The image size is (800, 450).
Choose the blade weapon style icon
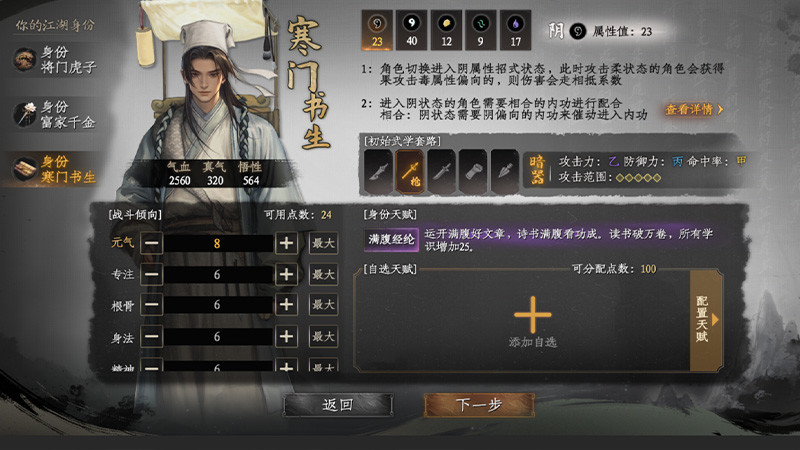(378, 171)
